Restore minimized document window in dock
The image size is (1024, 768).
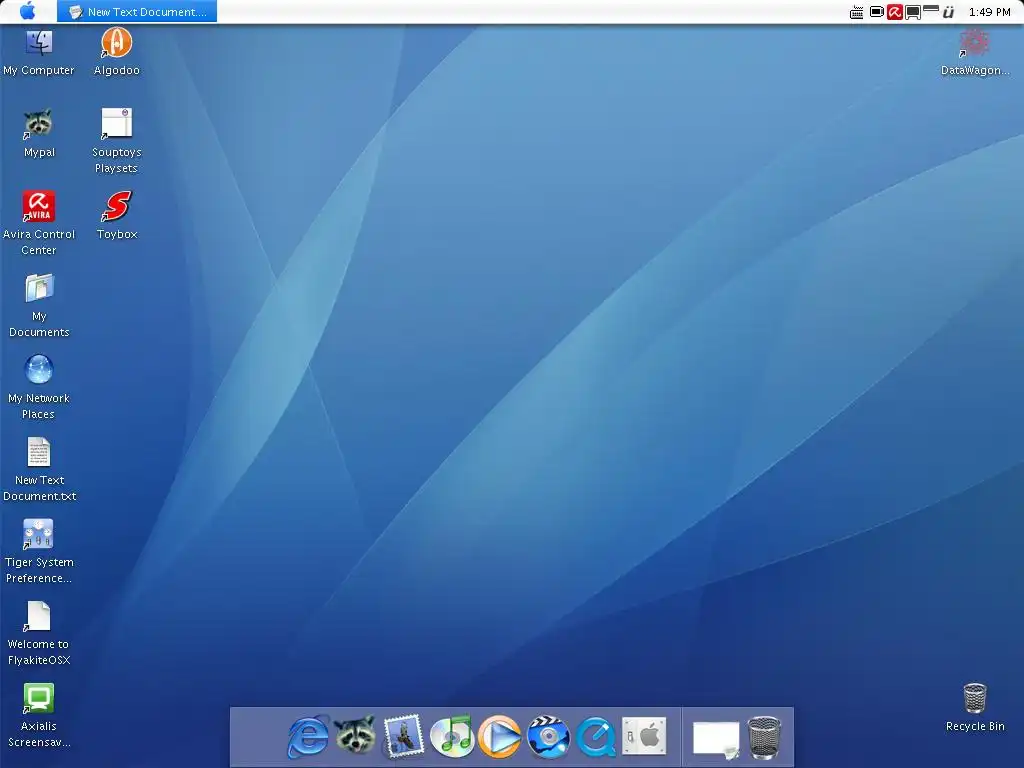pyautogui.click(x=716, y=741)
